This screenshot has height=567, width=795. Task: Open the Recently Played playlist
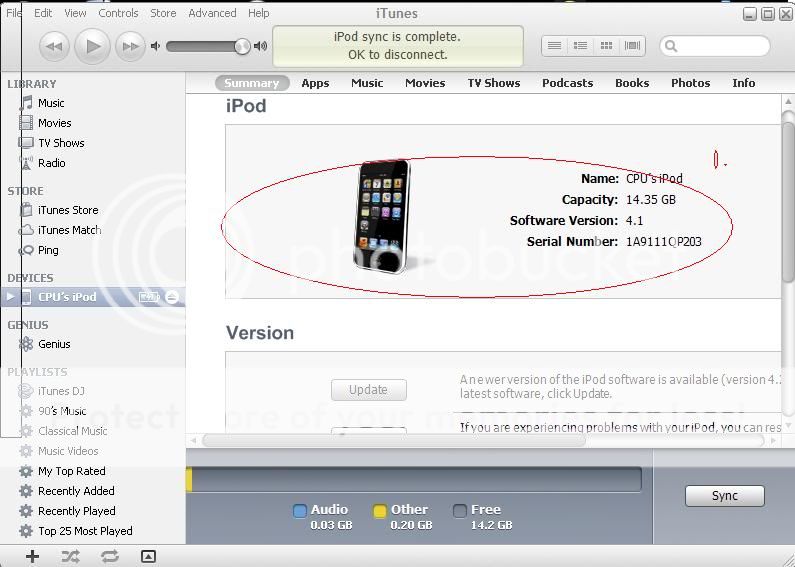click(x=77, y=511)
